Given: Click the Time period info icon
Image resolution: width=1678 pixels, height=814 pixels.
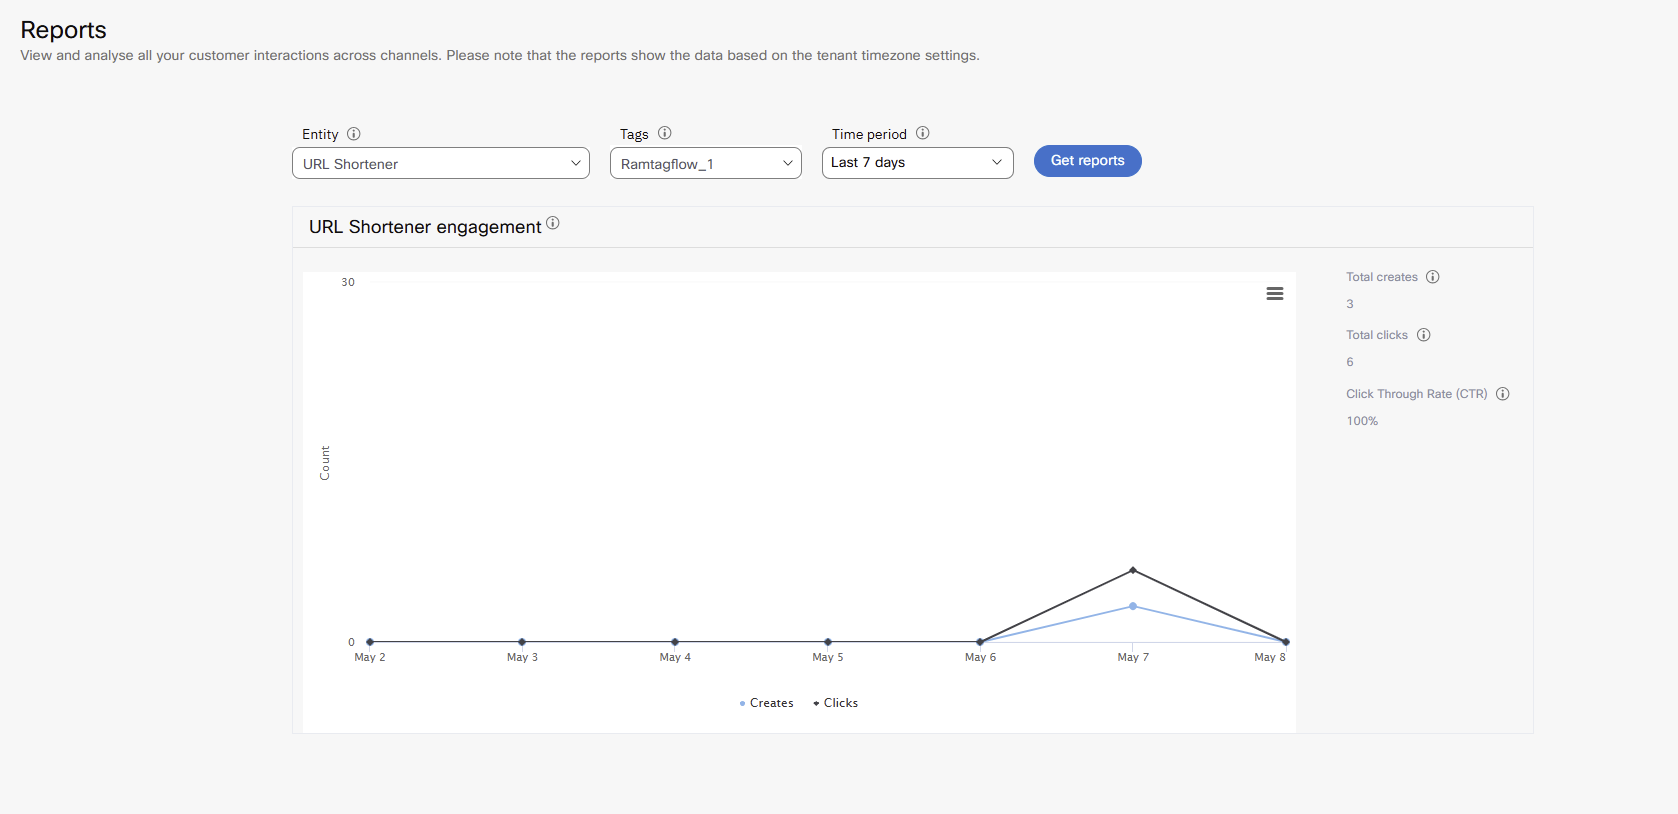Looking at the screenshot, I should coord(923,133).
